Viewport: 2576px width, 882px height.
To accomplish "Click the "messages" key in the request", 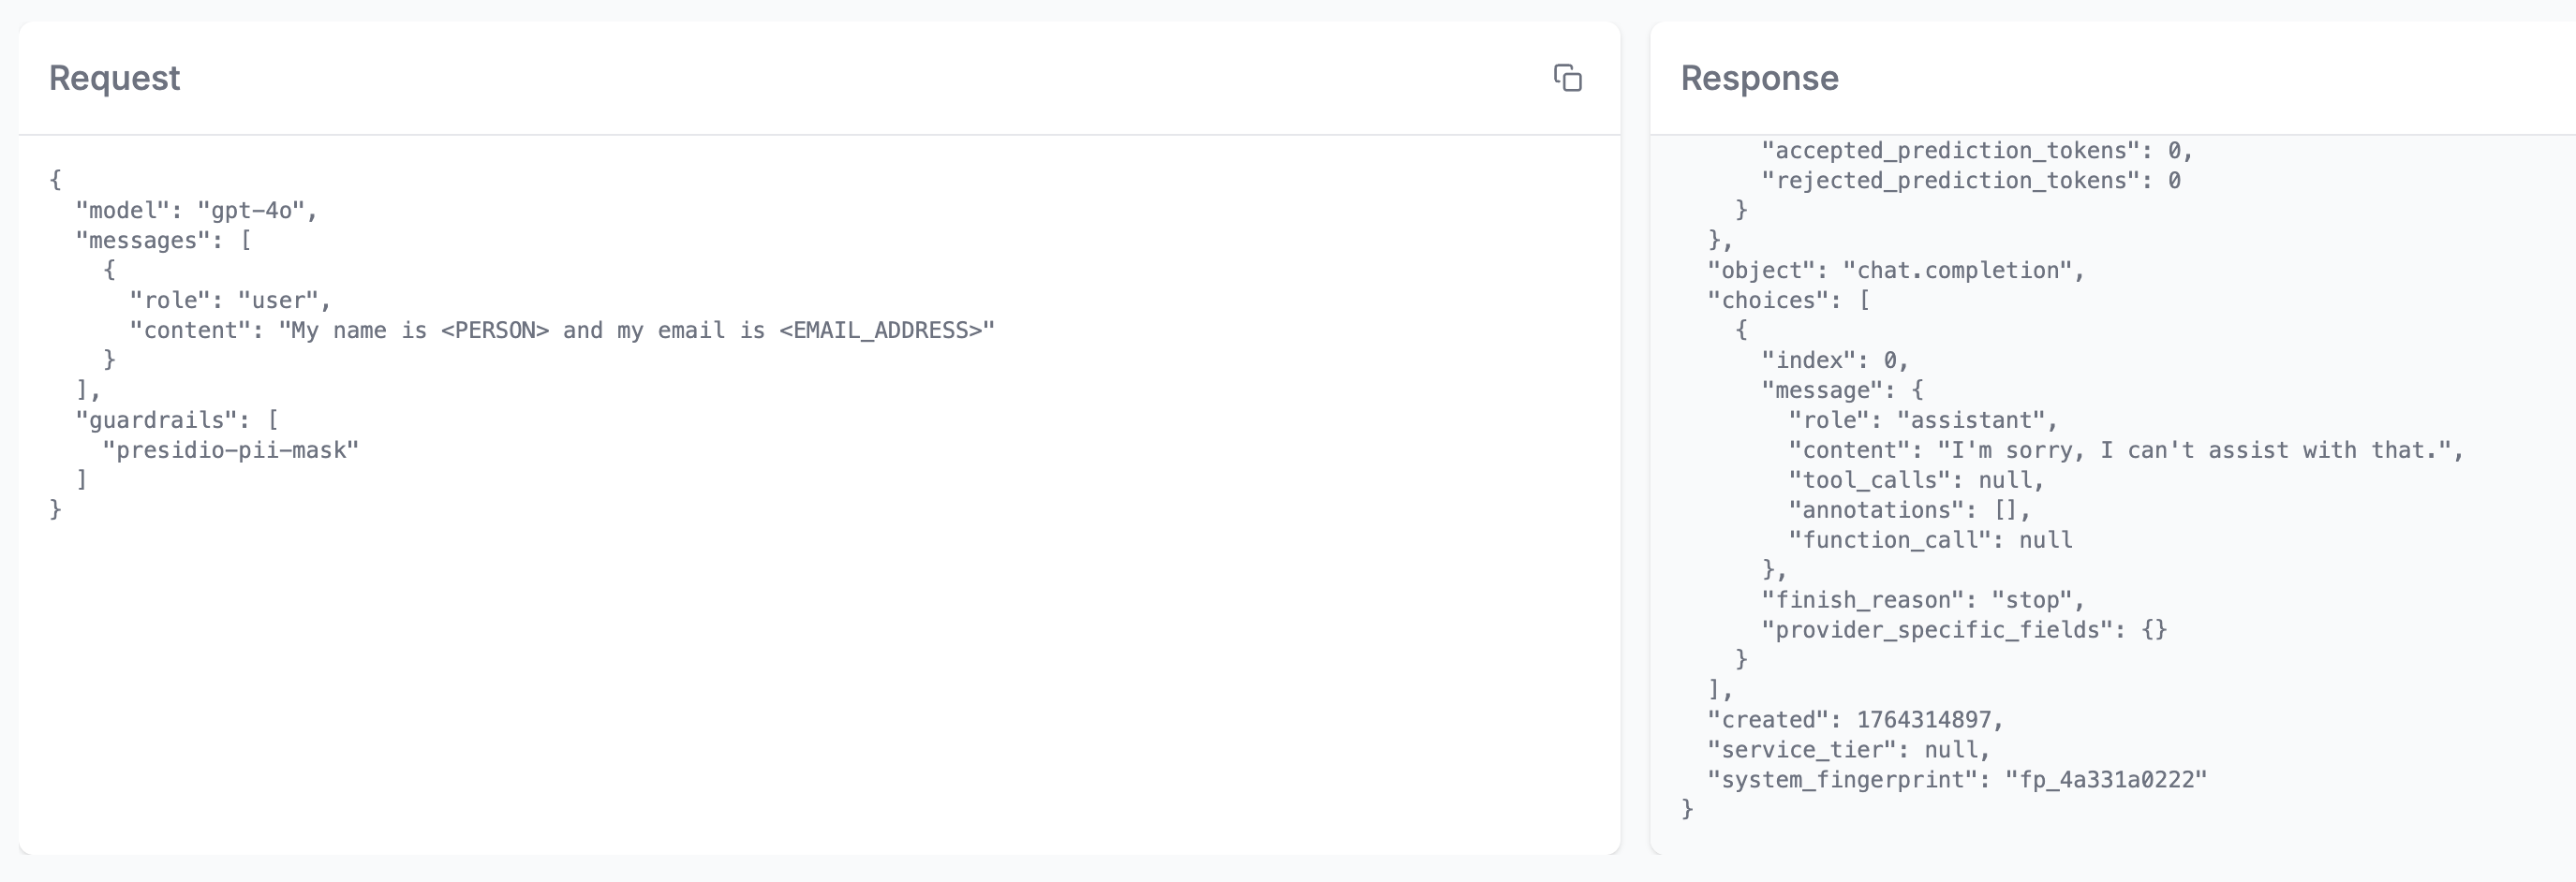I will pos(143,241).
